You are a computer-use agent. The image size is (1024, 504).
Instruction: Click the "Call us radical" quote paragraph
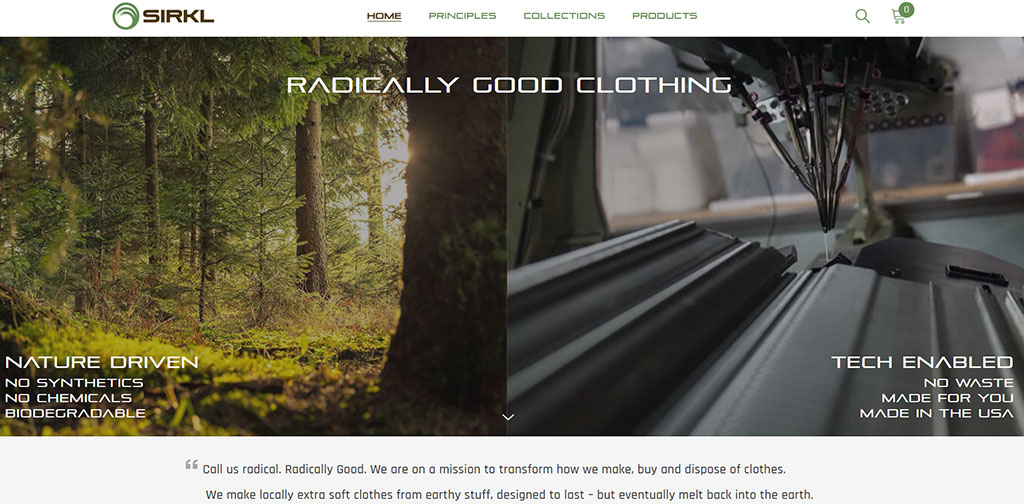508,482
